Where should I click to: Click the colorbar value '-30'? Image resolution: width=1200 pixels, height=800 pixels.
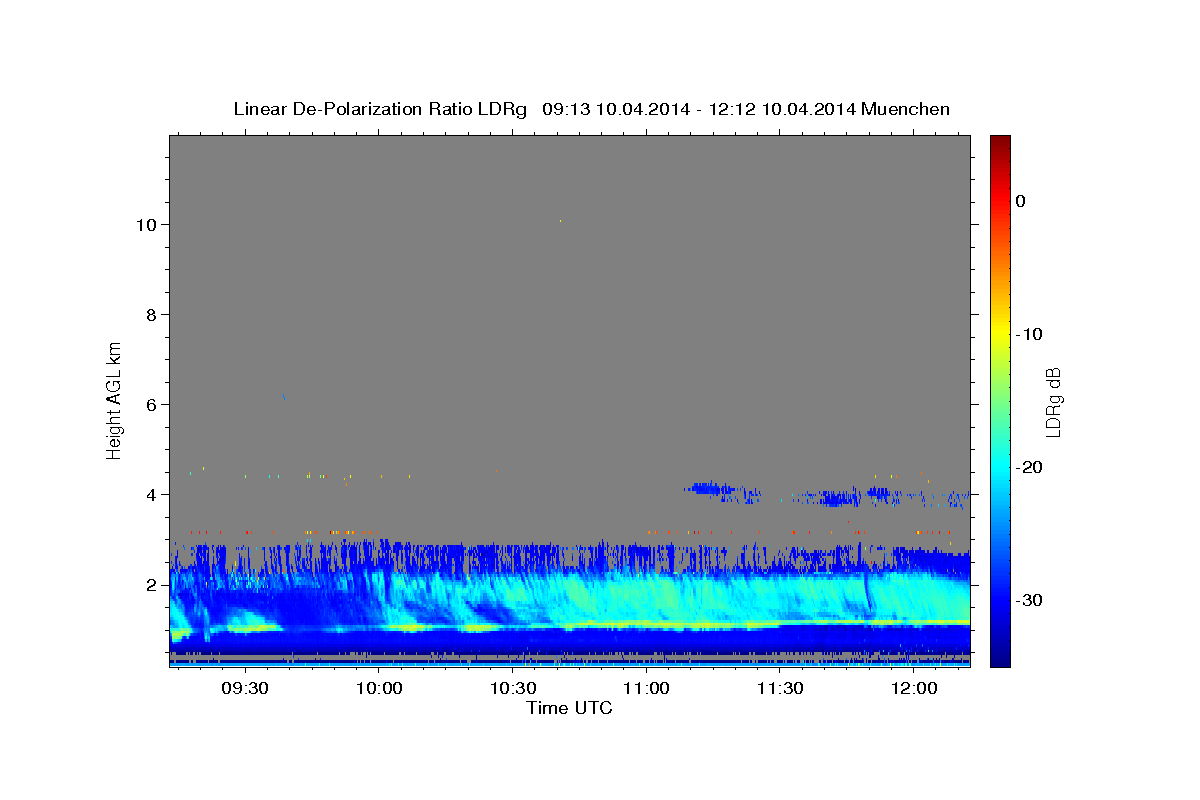pyautogui.click(x=1030, y=600)
